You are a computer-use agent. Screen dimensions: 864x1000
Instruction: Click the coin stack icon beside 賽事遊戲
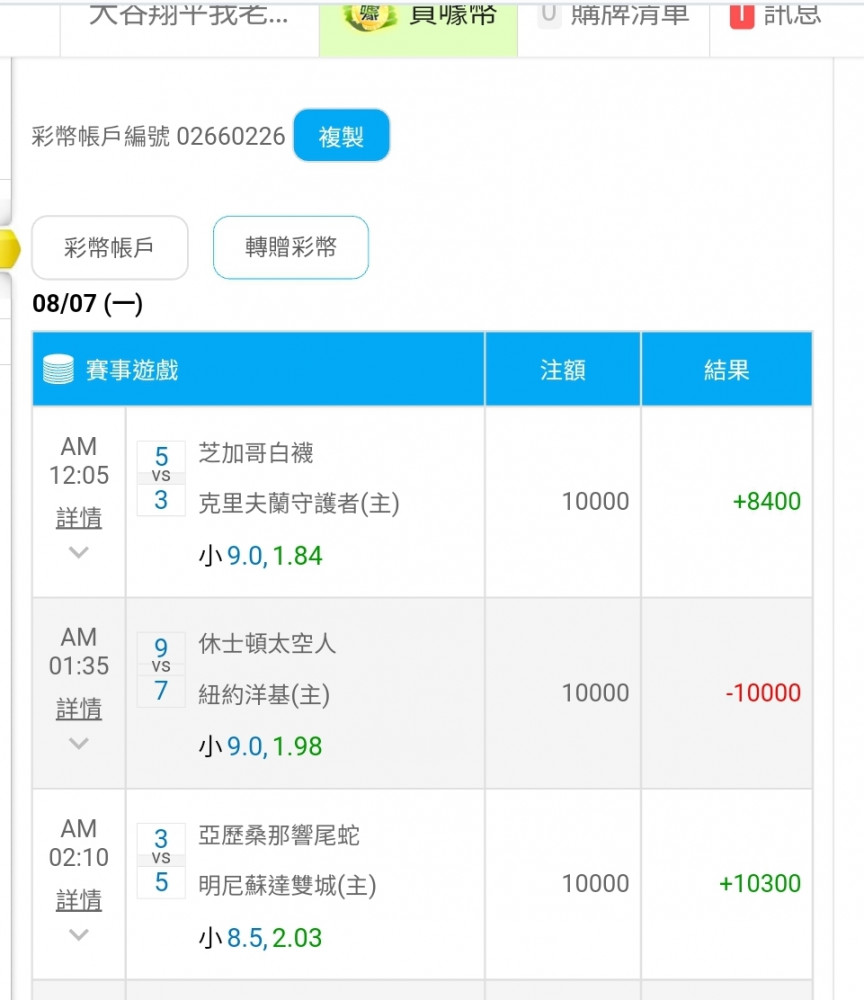click(58, 369)
